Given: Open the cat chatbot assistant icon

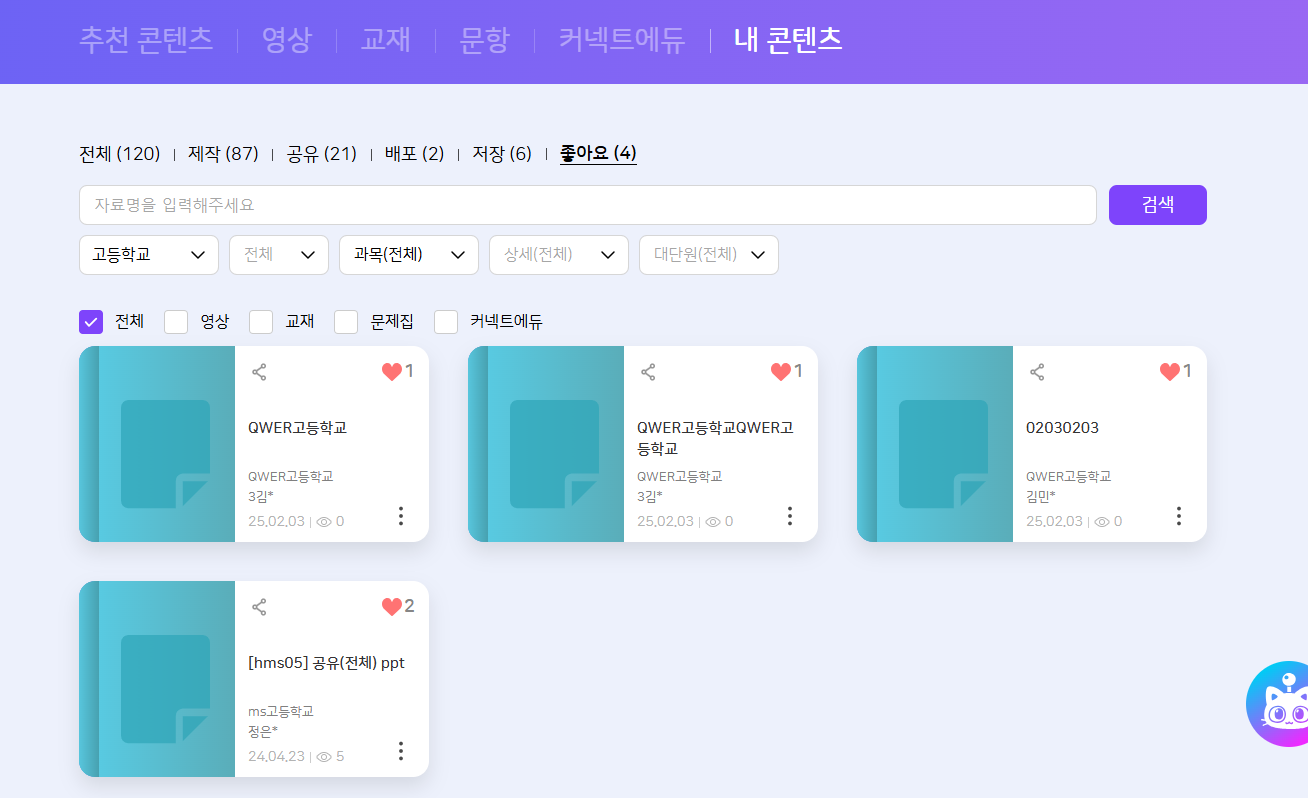Looking at the screenshot, I should [x=1282, y=705].
